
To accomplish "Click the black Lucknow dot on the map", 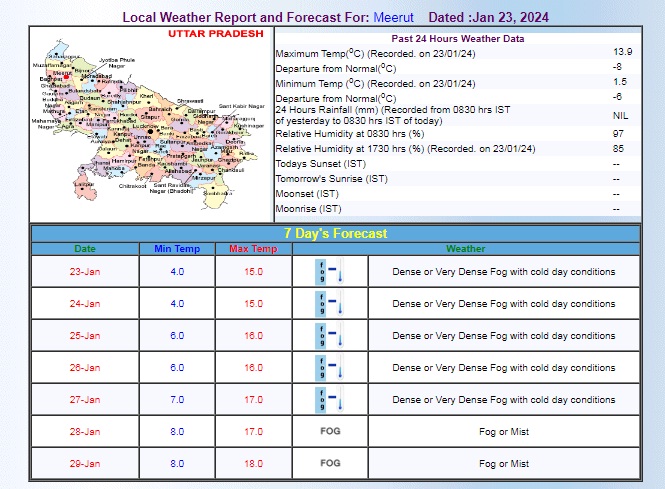I will [150, 132].
